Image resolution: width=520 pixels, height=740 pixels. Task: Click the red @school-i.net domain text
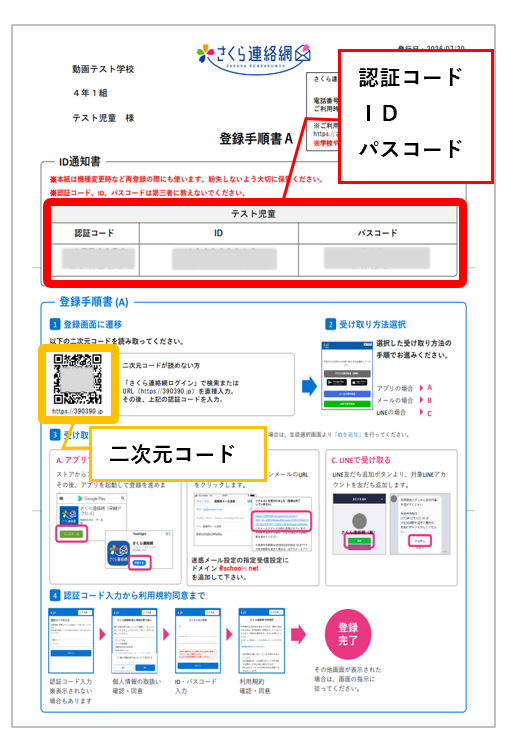[x=239, y=569]
